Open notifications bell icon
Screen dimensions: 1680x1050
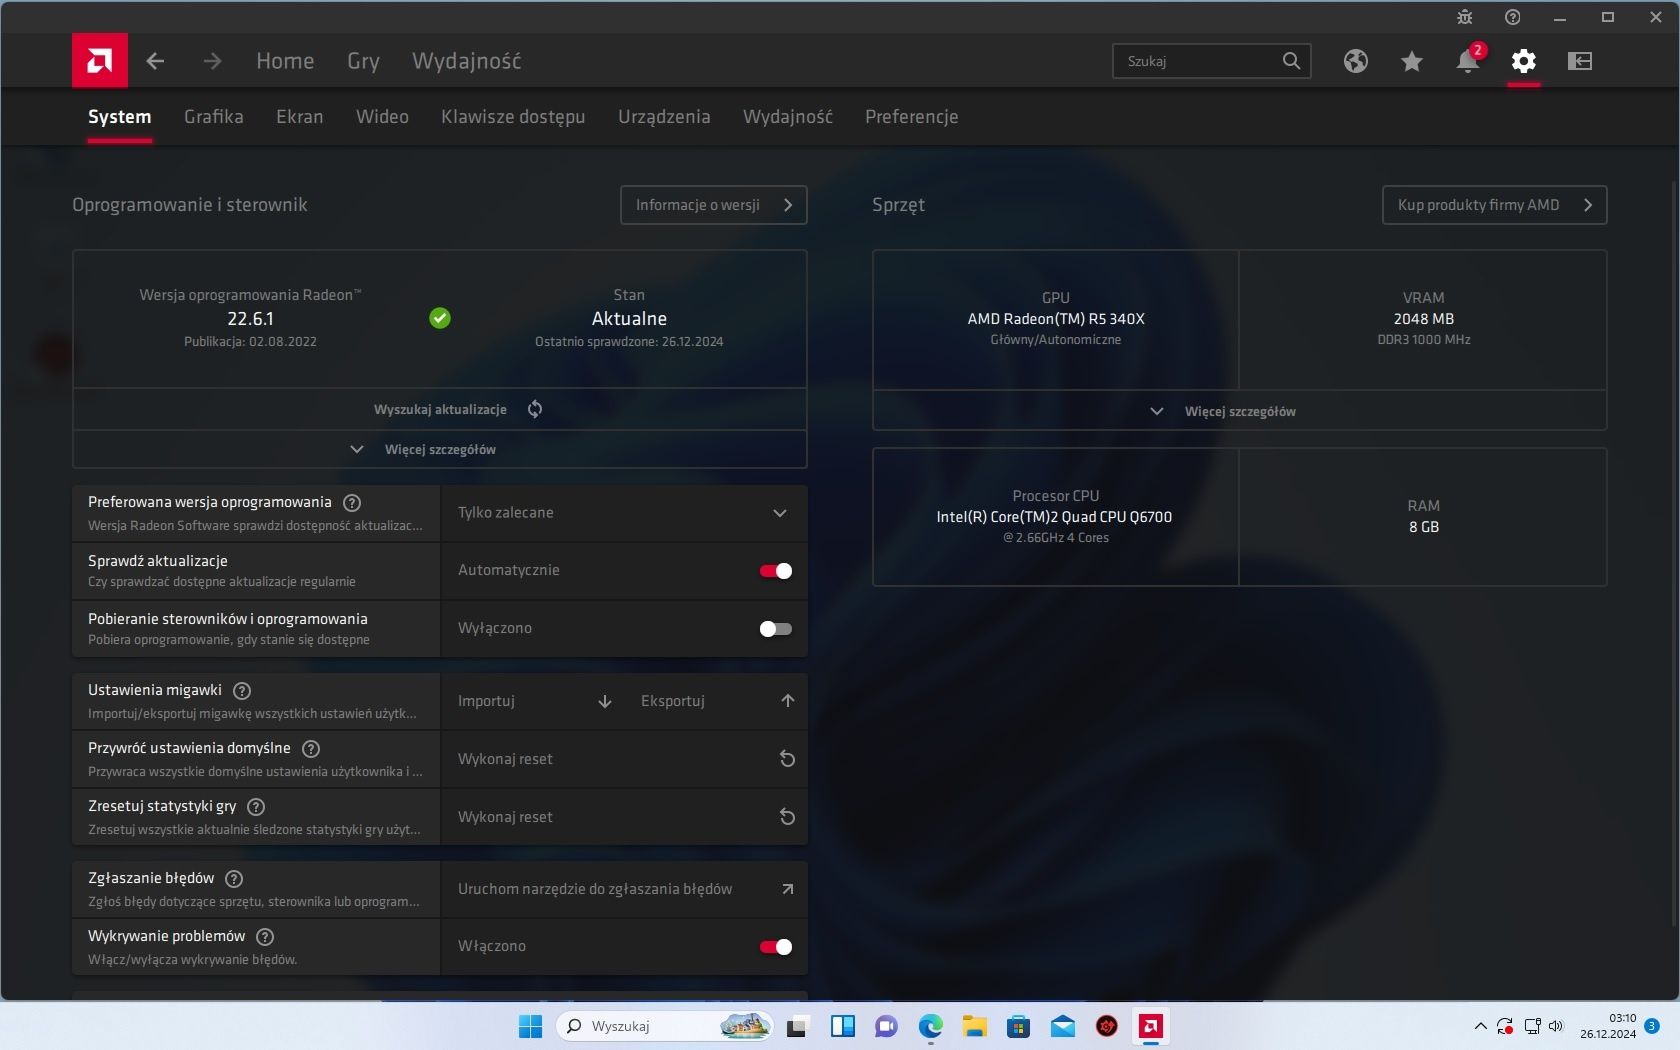[1468, 60]
